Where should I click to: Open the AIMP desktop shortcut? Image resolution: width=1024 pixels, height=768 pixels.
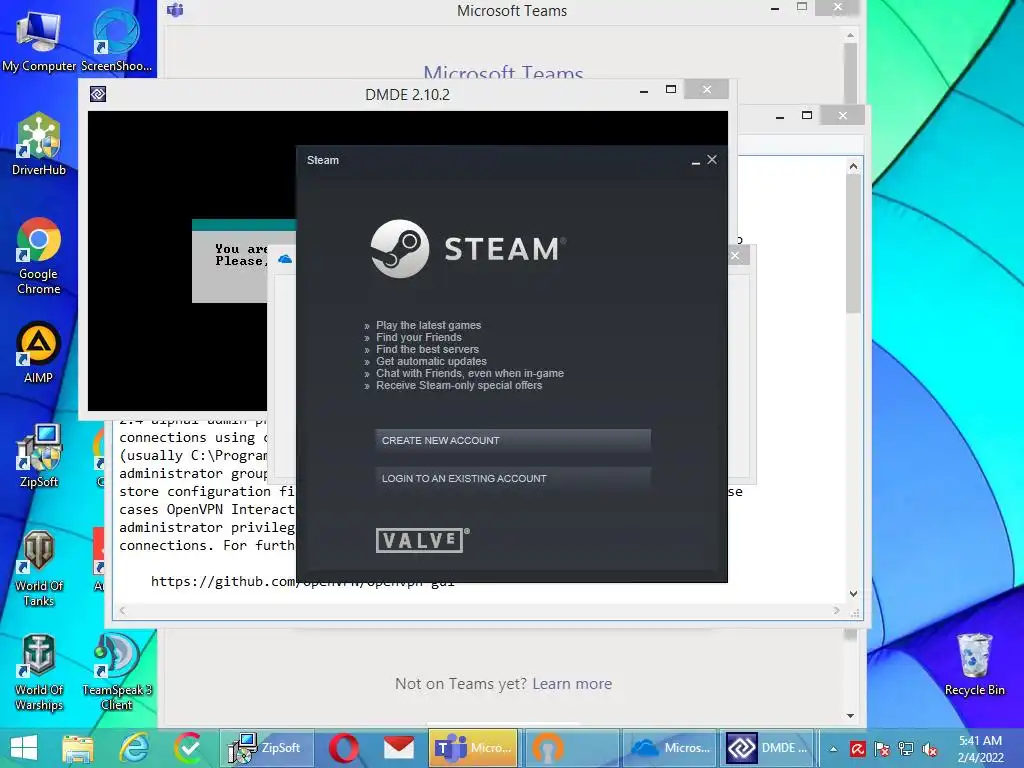pos(39,353)
